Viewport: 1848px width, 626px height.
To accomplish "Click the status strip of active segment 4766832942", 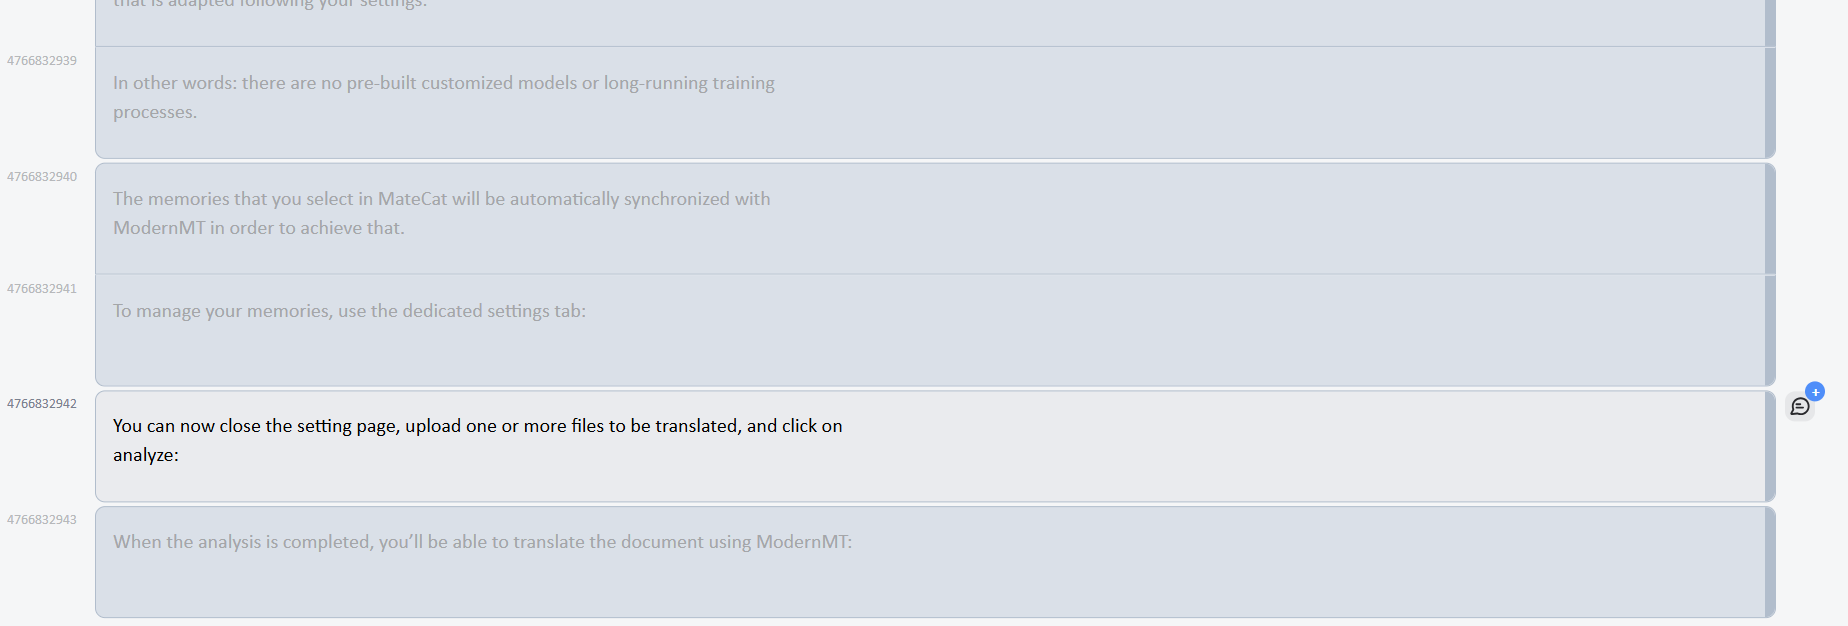I will click(x=1770, y=446).
